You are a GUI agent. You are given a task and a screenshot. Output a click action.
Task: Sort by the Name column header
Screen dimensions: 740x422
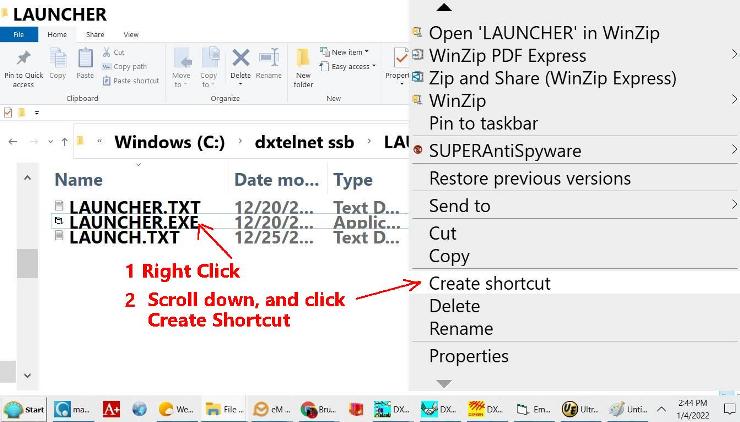[79, 180]
